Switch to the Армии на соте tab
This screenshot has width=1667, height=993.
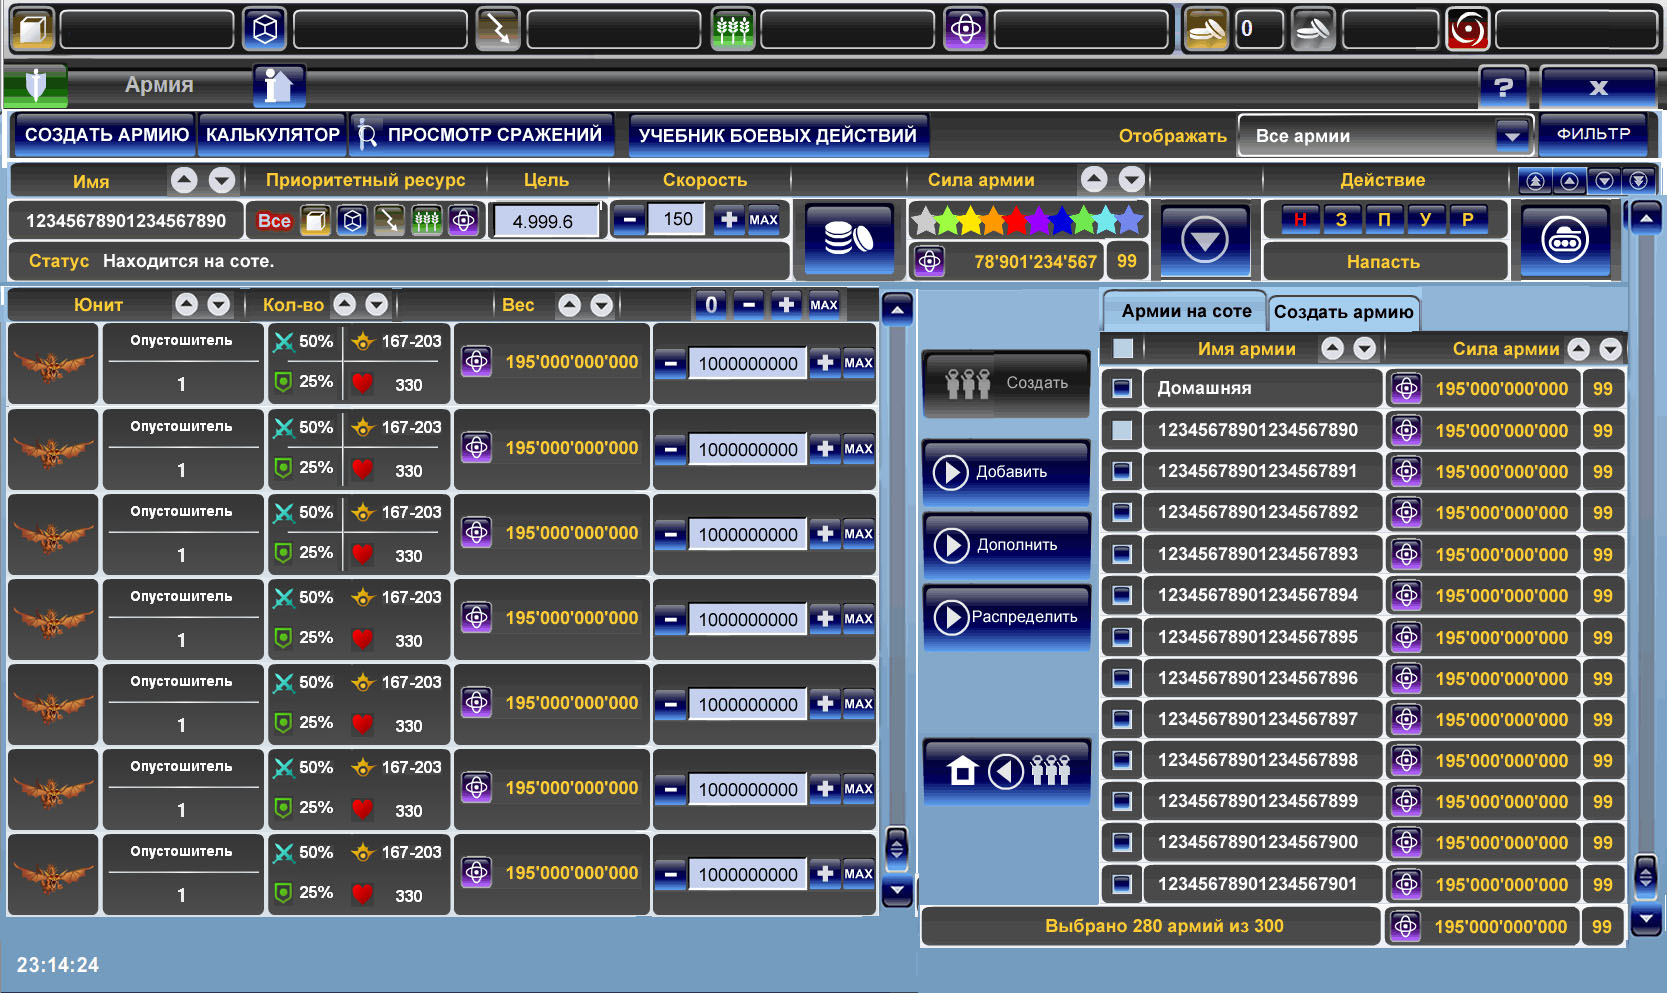tap(1185, 311)
